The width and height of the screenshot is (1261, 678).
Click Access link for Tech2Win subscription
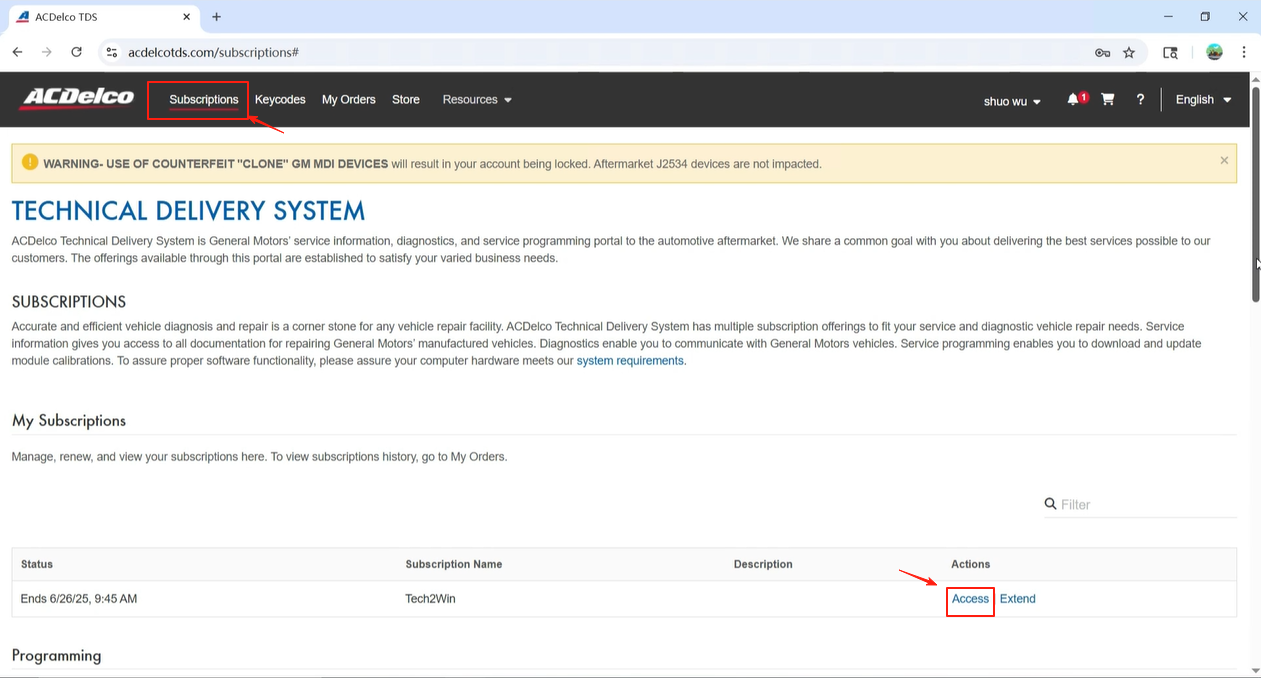click(970, 599)
